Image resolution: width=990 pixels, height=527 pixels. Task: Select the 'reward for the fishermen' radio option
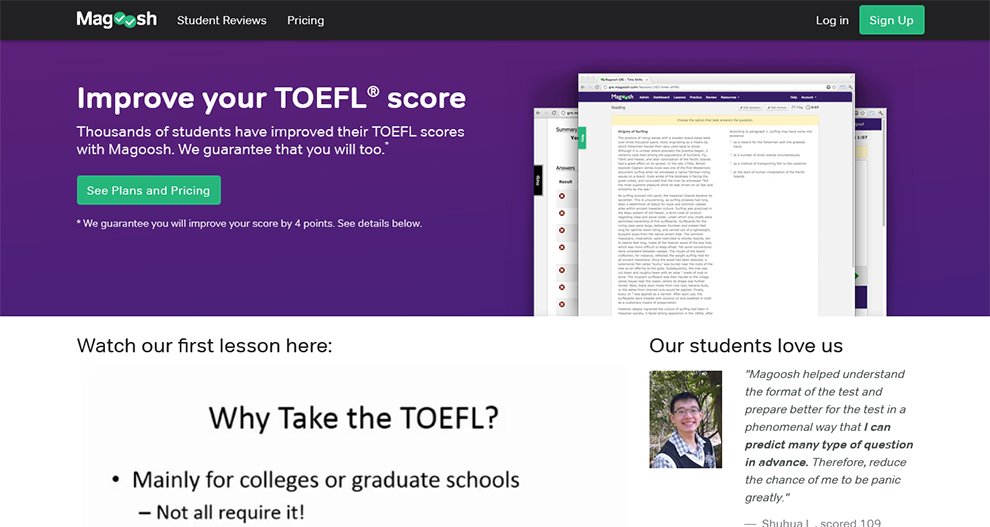[732, 144]
